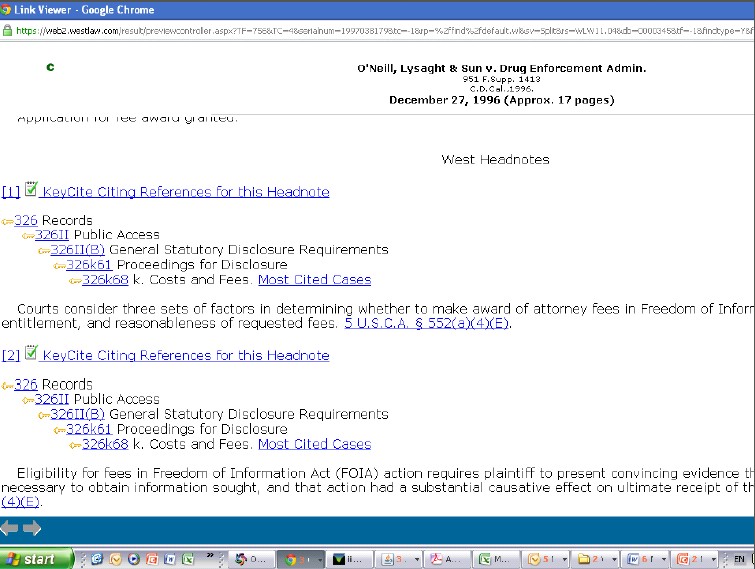Click the citation 951 F.Supp. 1413
This screenshot has height=569, width=755.
point(501,79)
